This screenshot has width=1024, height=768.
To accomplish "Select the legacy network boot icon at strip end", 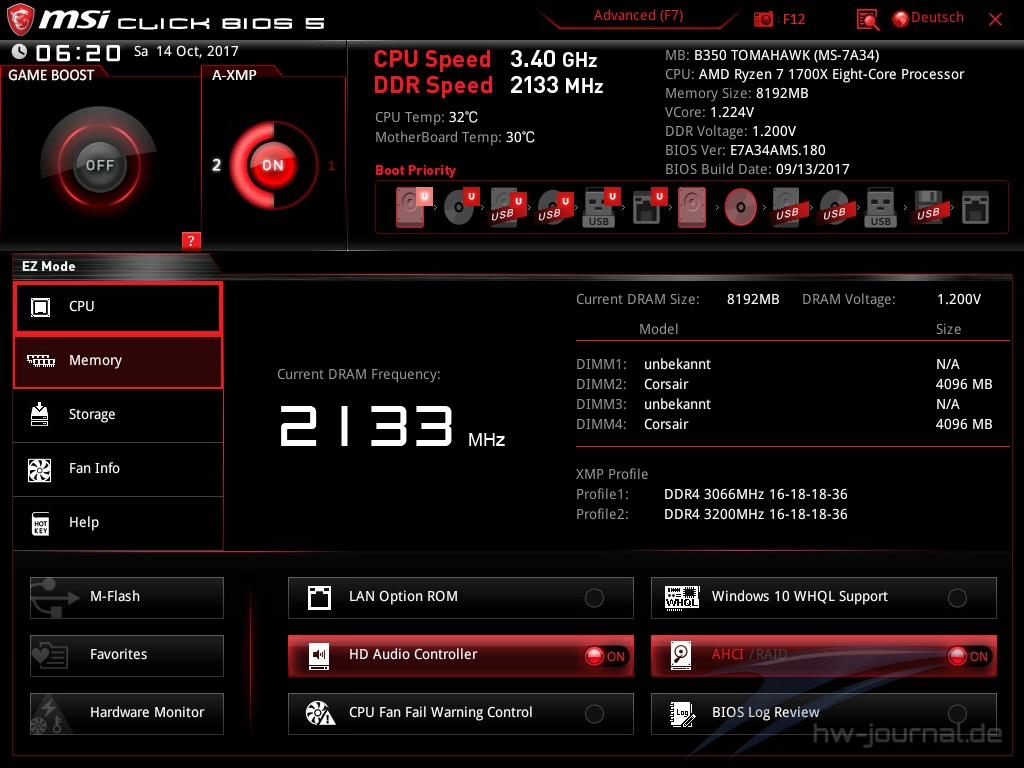I will pos(976,208).
